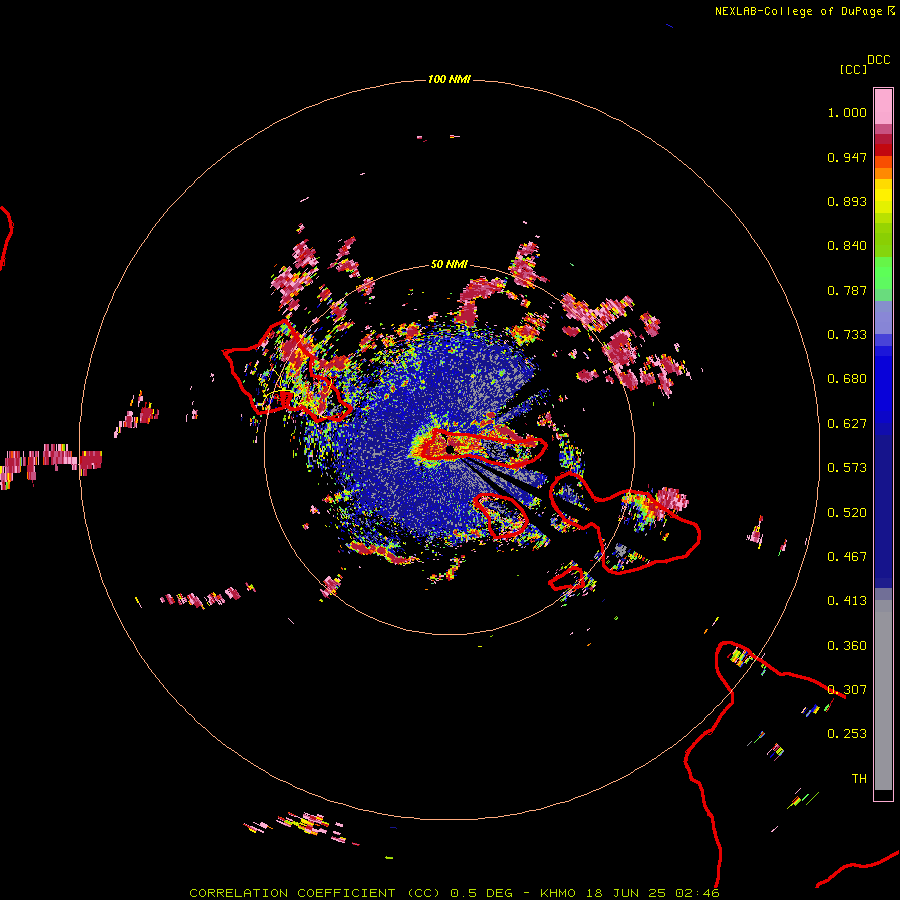Click the 0.467 scale value

tap(847, 557)
